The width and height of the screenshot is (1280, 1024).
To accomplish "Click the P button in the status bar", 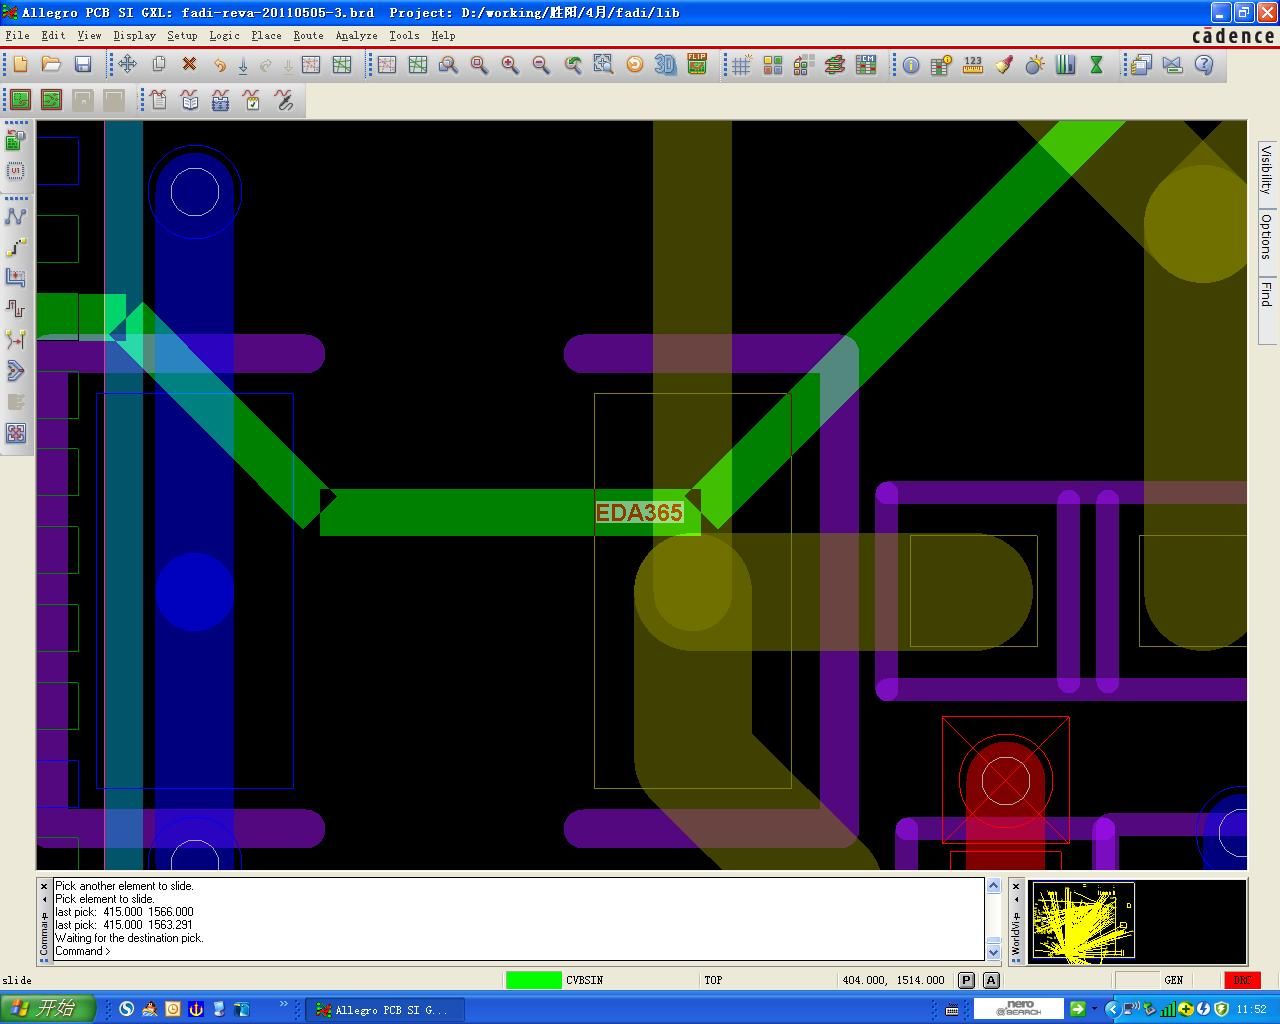I will (966, 980).
